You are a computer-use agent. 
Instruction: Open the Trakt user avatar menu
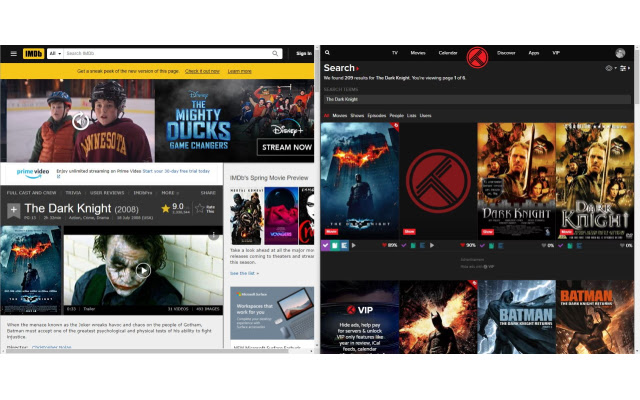[620, 53]
